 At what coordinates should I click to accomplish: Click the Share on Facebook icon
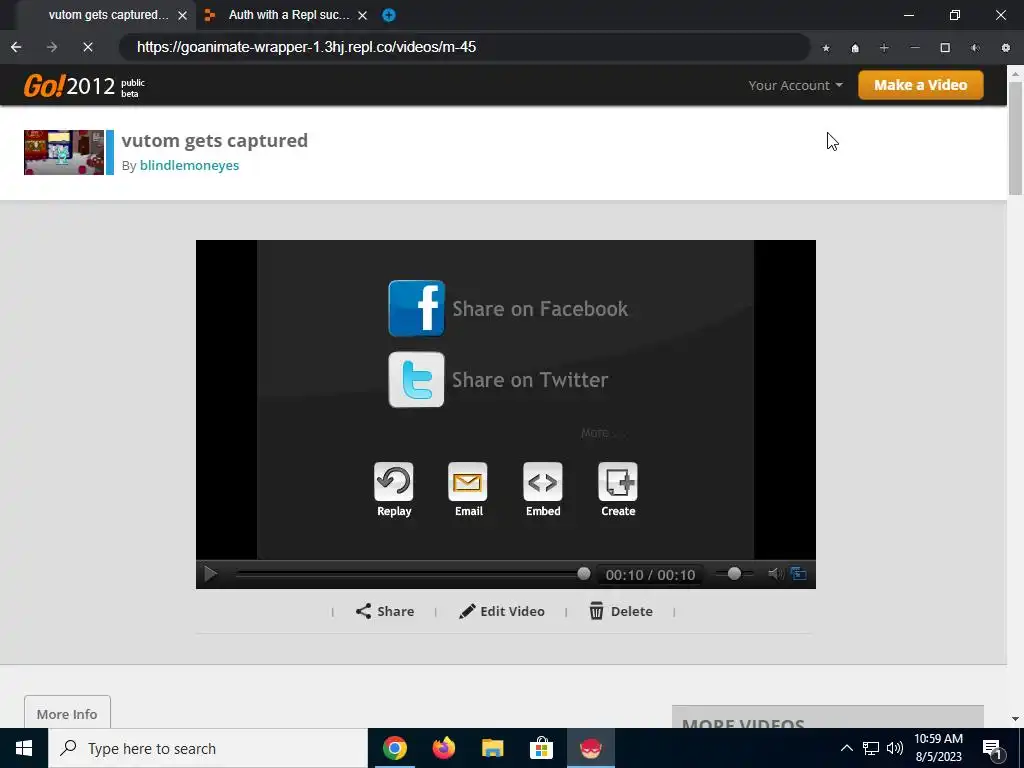[x=416, y=308]
